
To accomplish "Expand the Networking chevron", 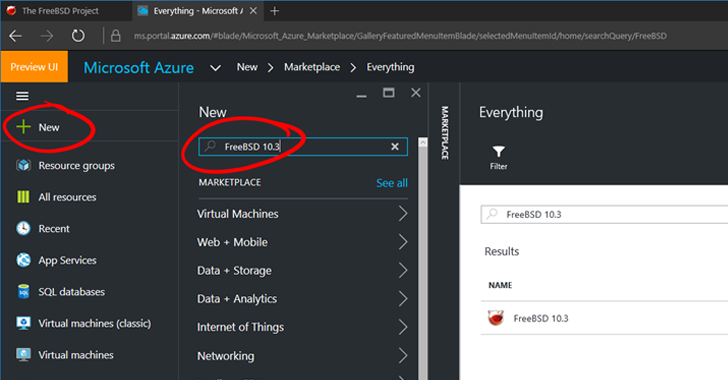I will 403,356.
